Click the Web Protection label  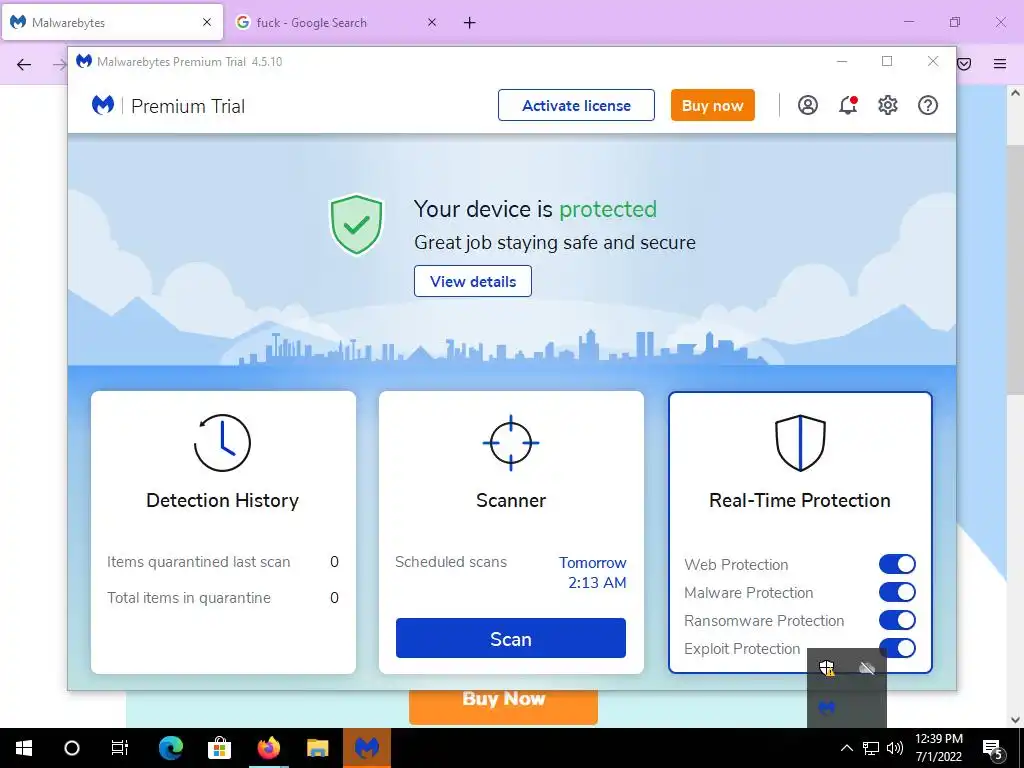pyautogui.click(x=736, y=564)
